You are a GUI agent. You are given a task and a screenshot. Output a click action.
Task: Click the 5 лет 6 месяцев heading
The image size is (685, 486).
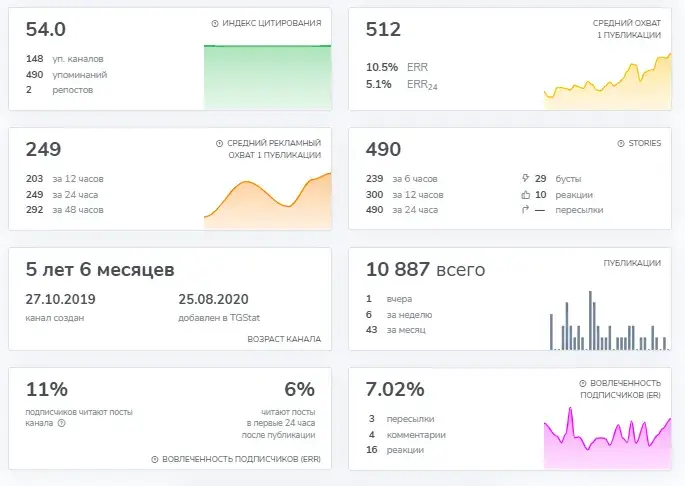point(100,270)
